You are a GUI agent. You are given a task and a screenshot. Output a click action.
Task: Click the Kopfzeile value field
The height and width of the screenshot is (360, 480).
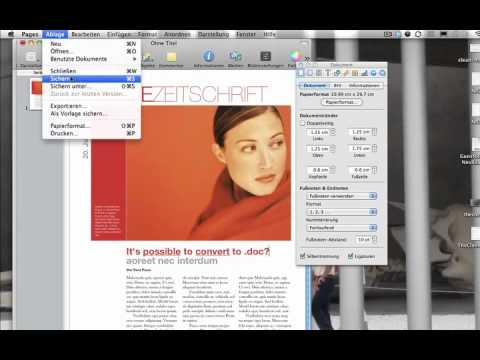318,170
